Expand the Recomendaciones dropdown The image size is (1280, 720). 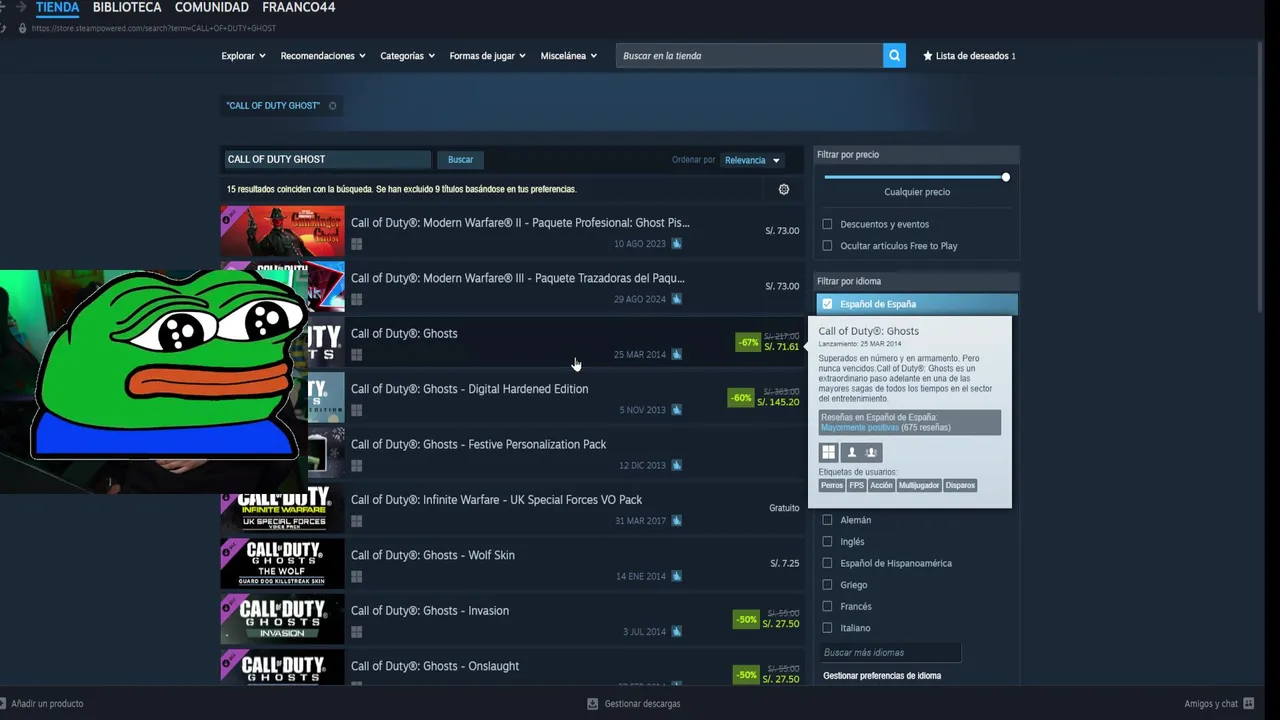coord(323,56)
